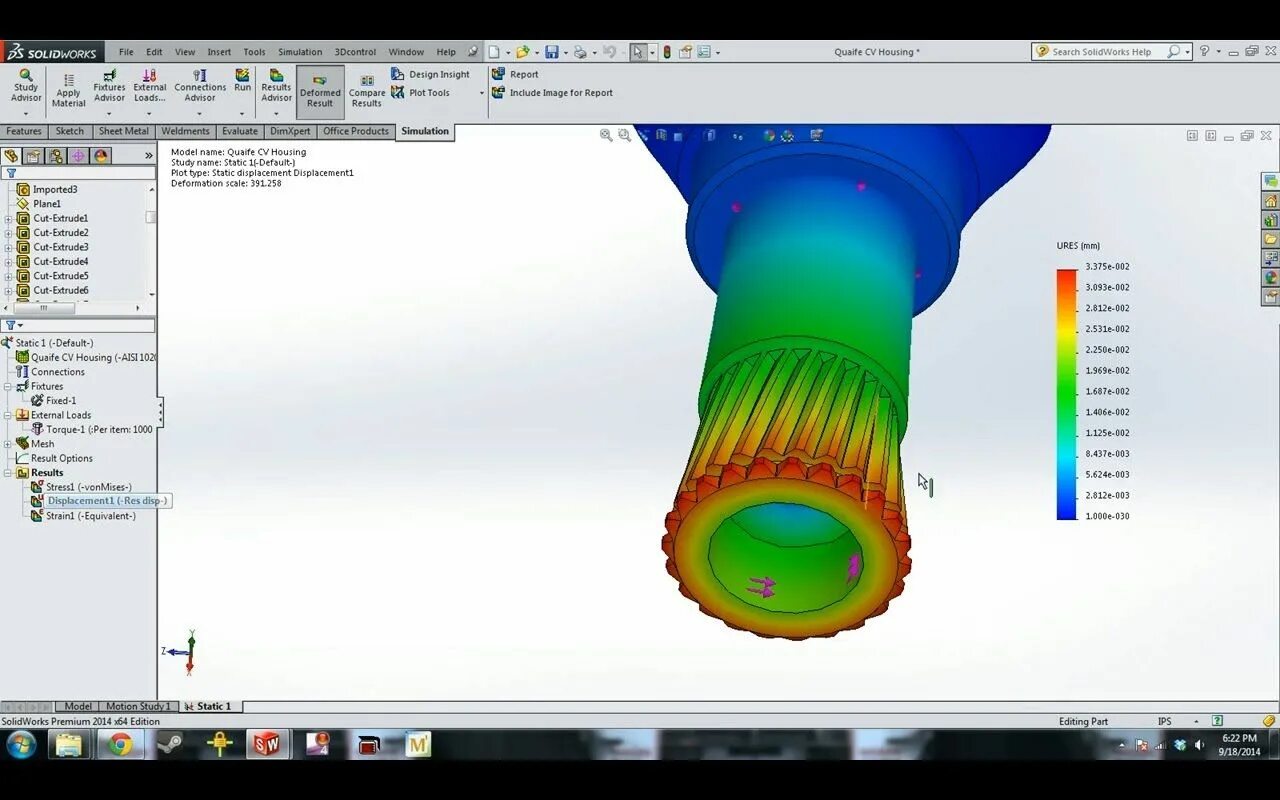
Task: Open the 3Dcontrol menu
Action: 355,52
